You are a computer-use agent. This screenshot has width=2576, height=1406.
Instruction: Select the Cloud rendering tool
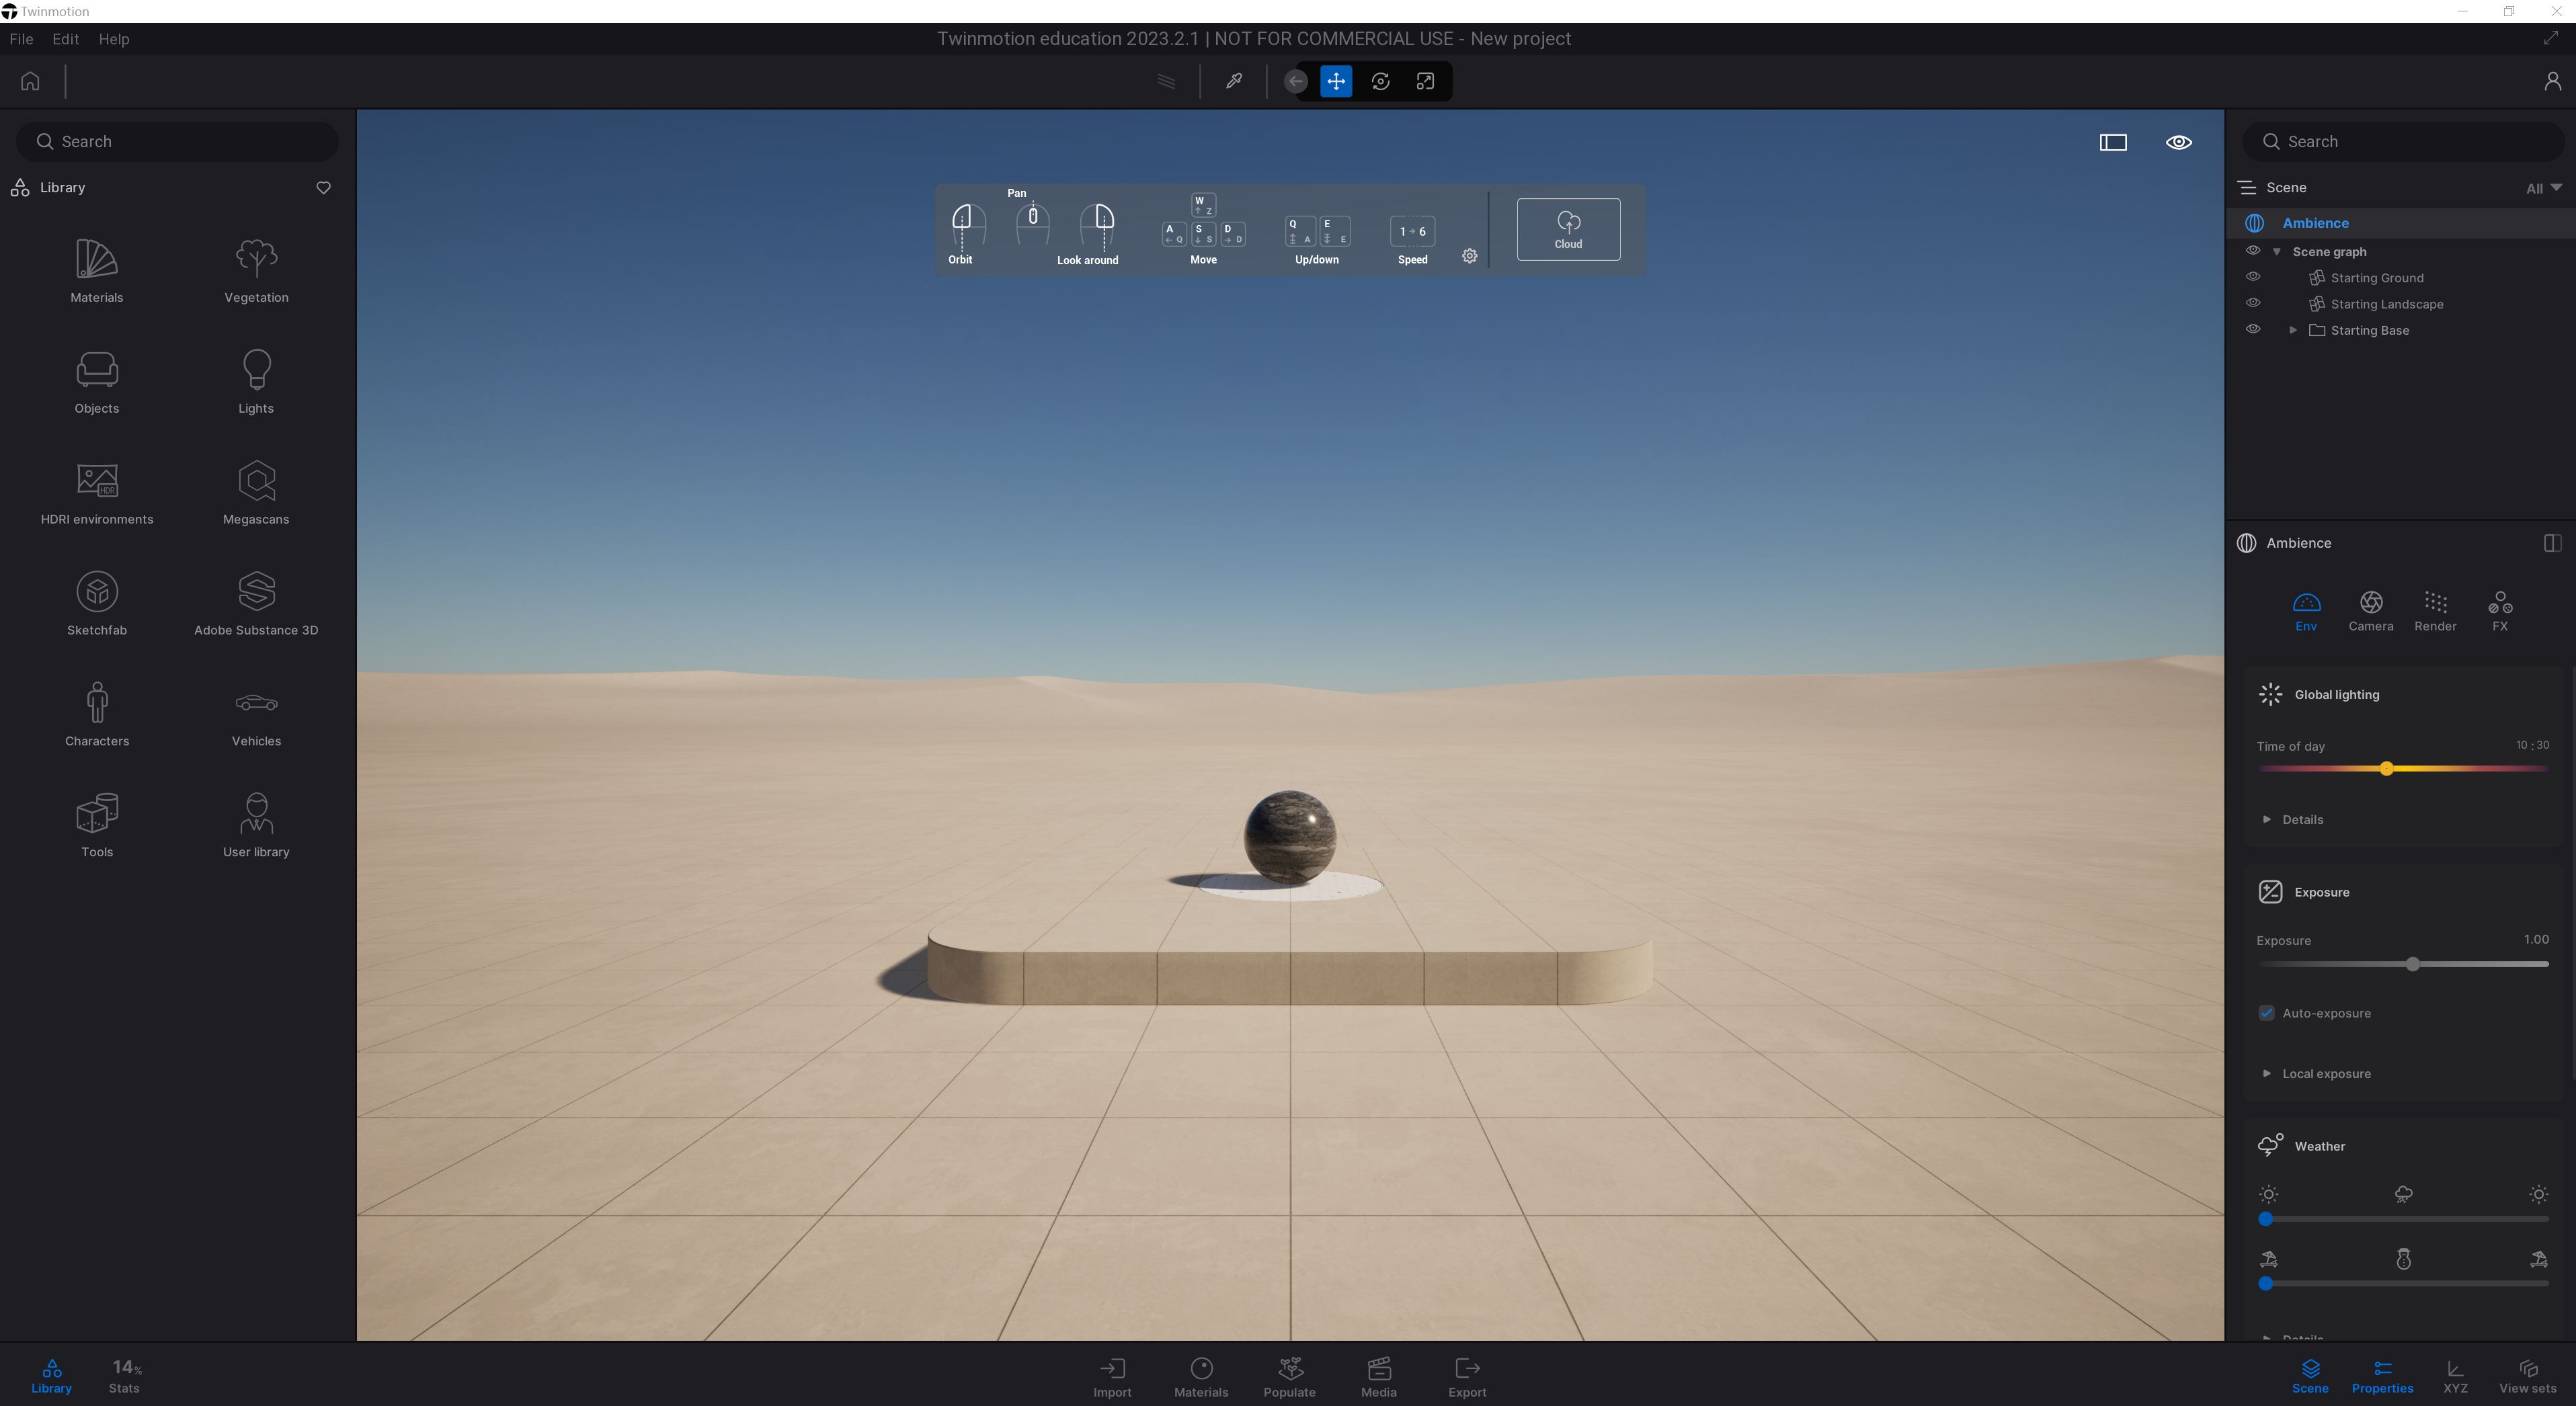pyautogui.click(x=1567, y=229)
